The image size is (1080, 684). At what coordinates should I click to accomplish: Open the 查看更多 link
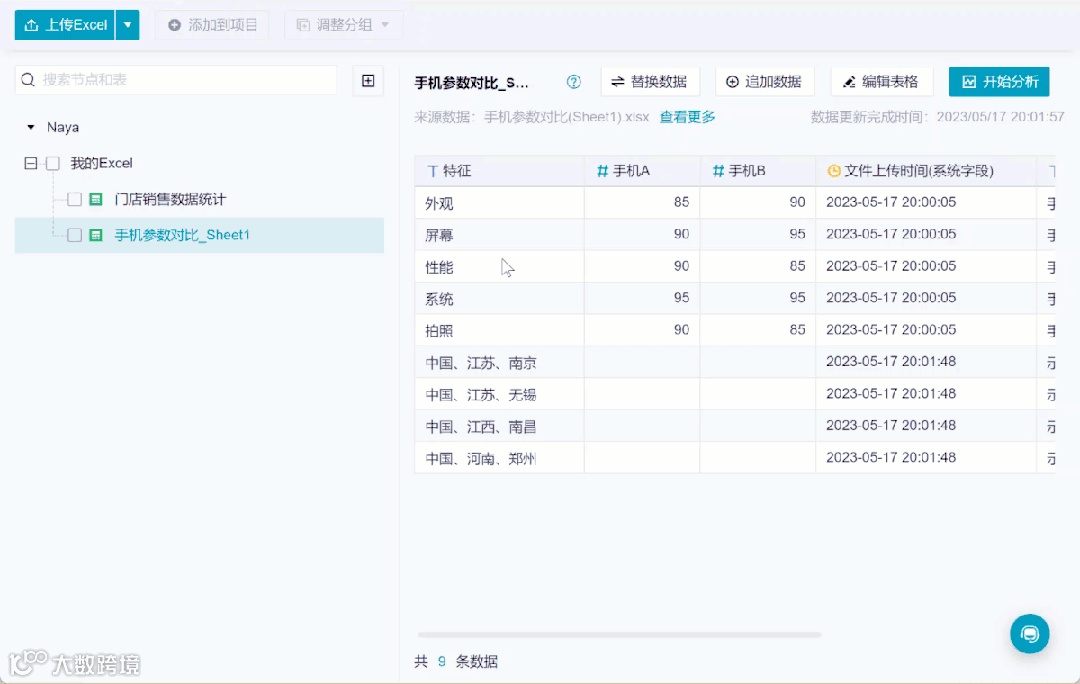point(686,115)
